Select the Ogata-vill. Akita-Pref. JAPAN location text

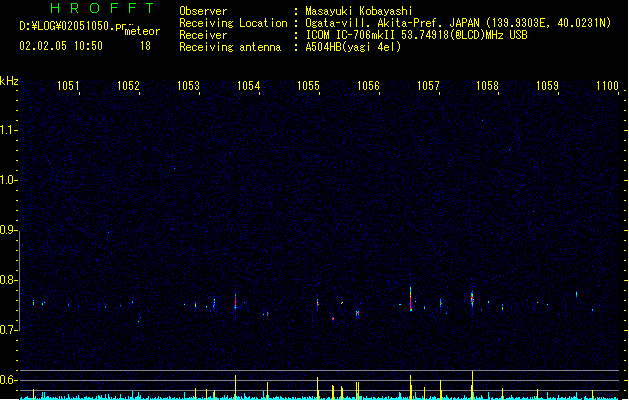[x=458, y=23]
